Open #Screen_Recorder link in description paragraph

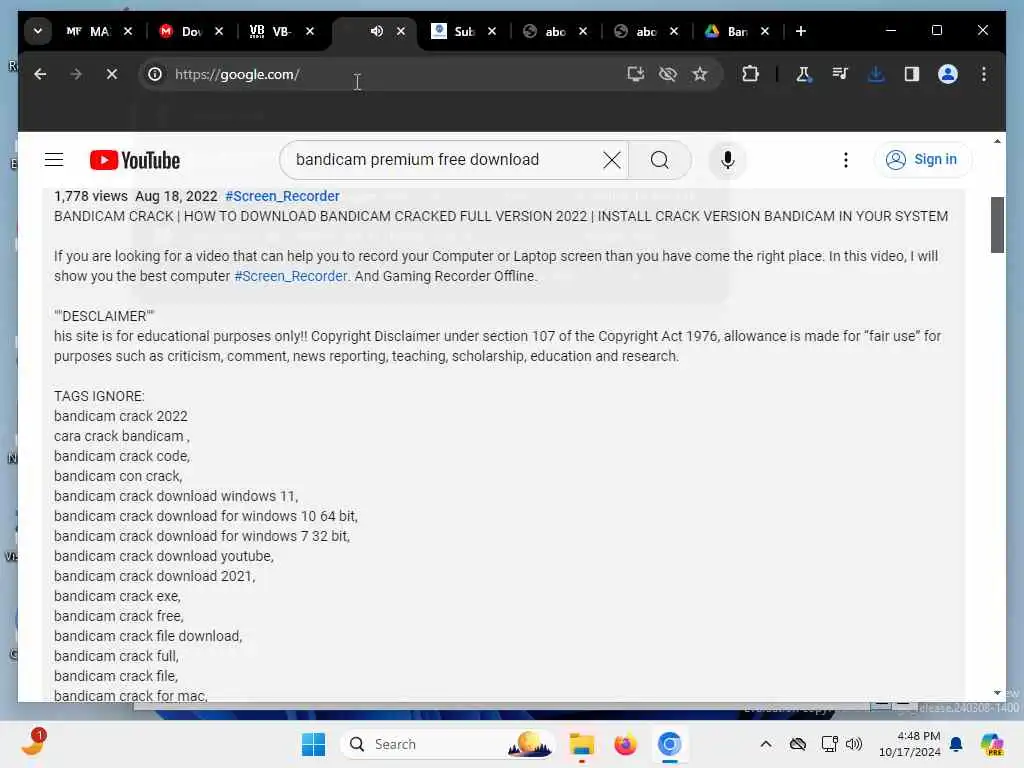coord(291,276)
